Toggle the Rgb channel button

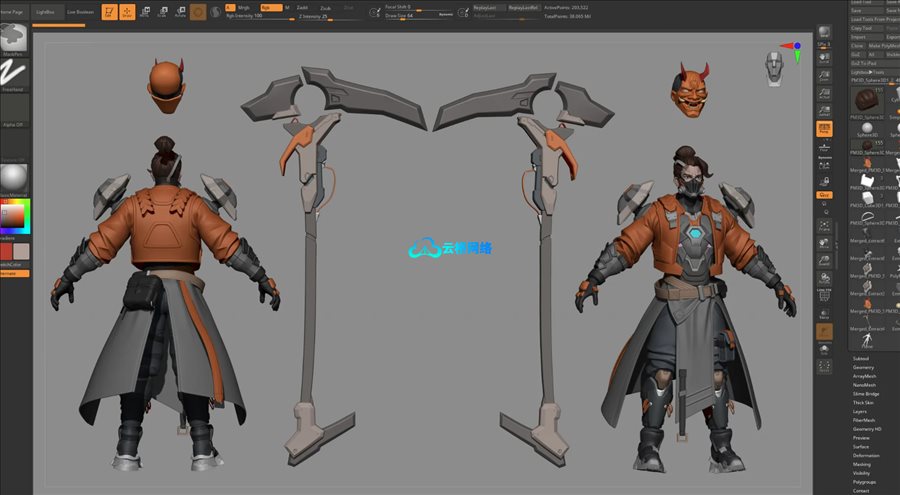click(x=267, y=7)
